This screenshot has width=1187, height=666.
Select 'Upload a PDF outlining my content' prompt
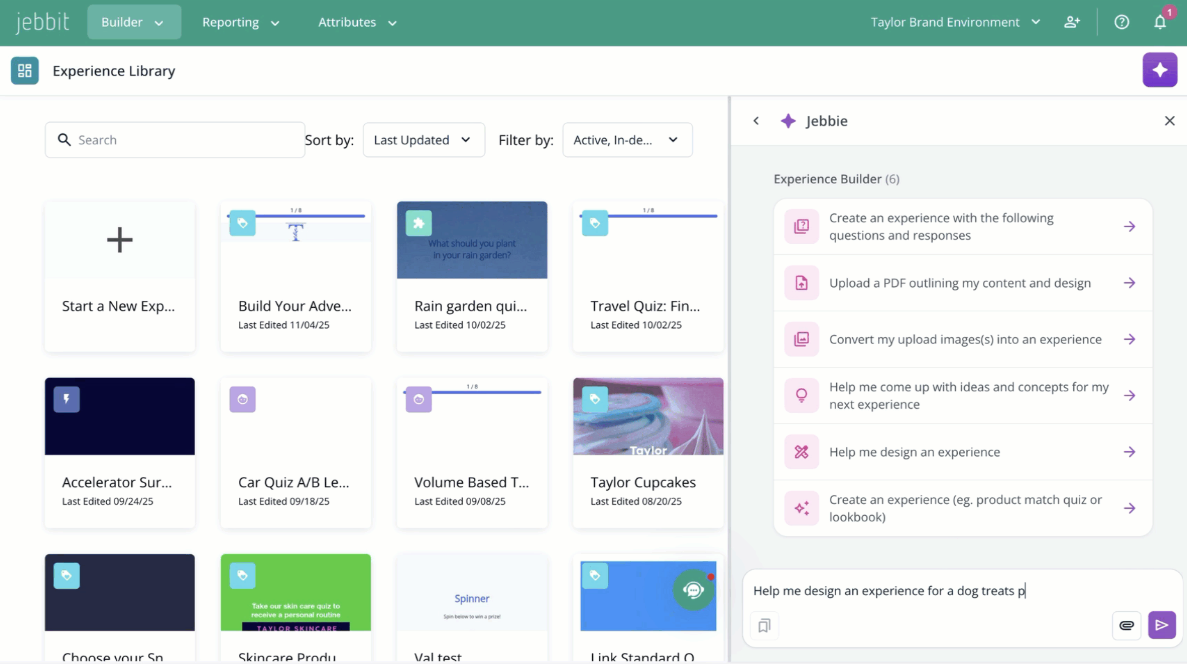coord(963,283)
